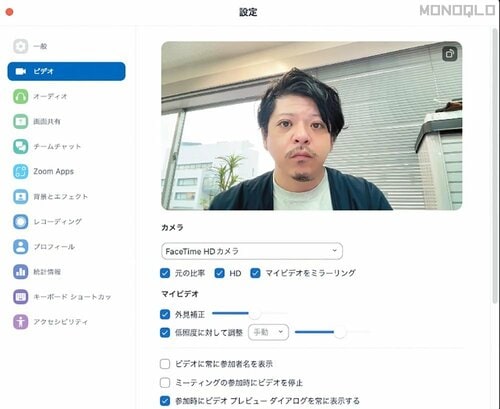Screen dimensions: 500x409
Task: Go to キーボード ショートカット settings
Action: tap(66, 297)
